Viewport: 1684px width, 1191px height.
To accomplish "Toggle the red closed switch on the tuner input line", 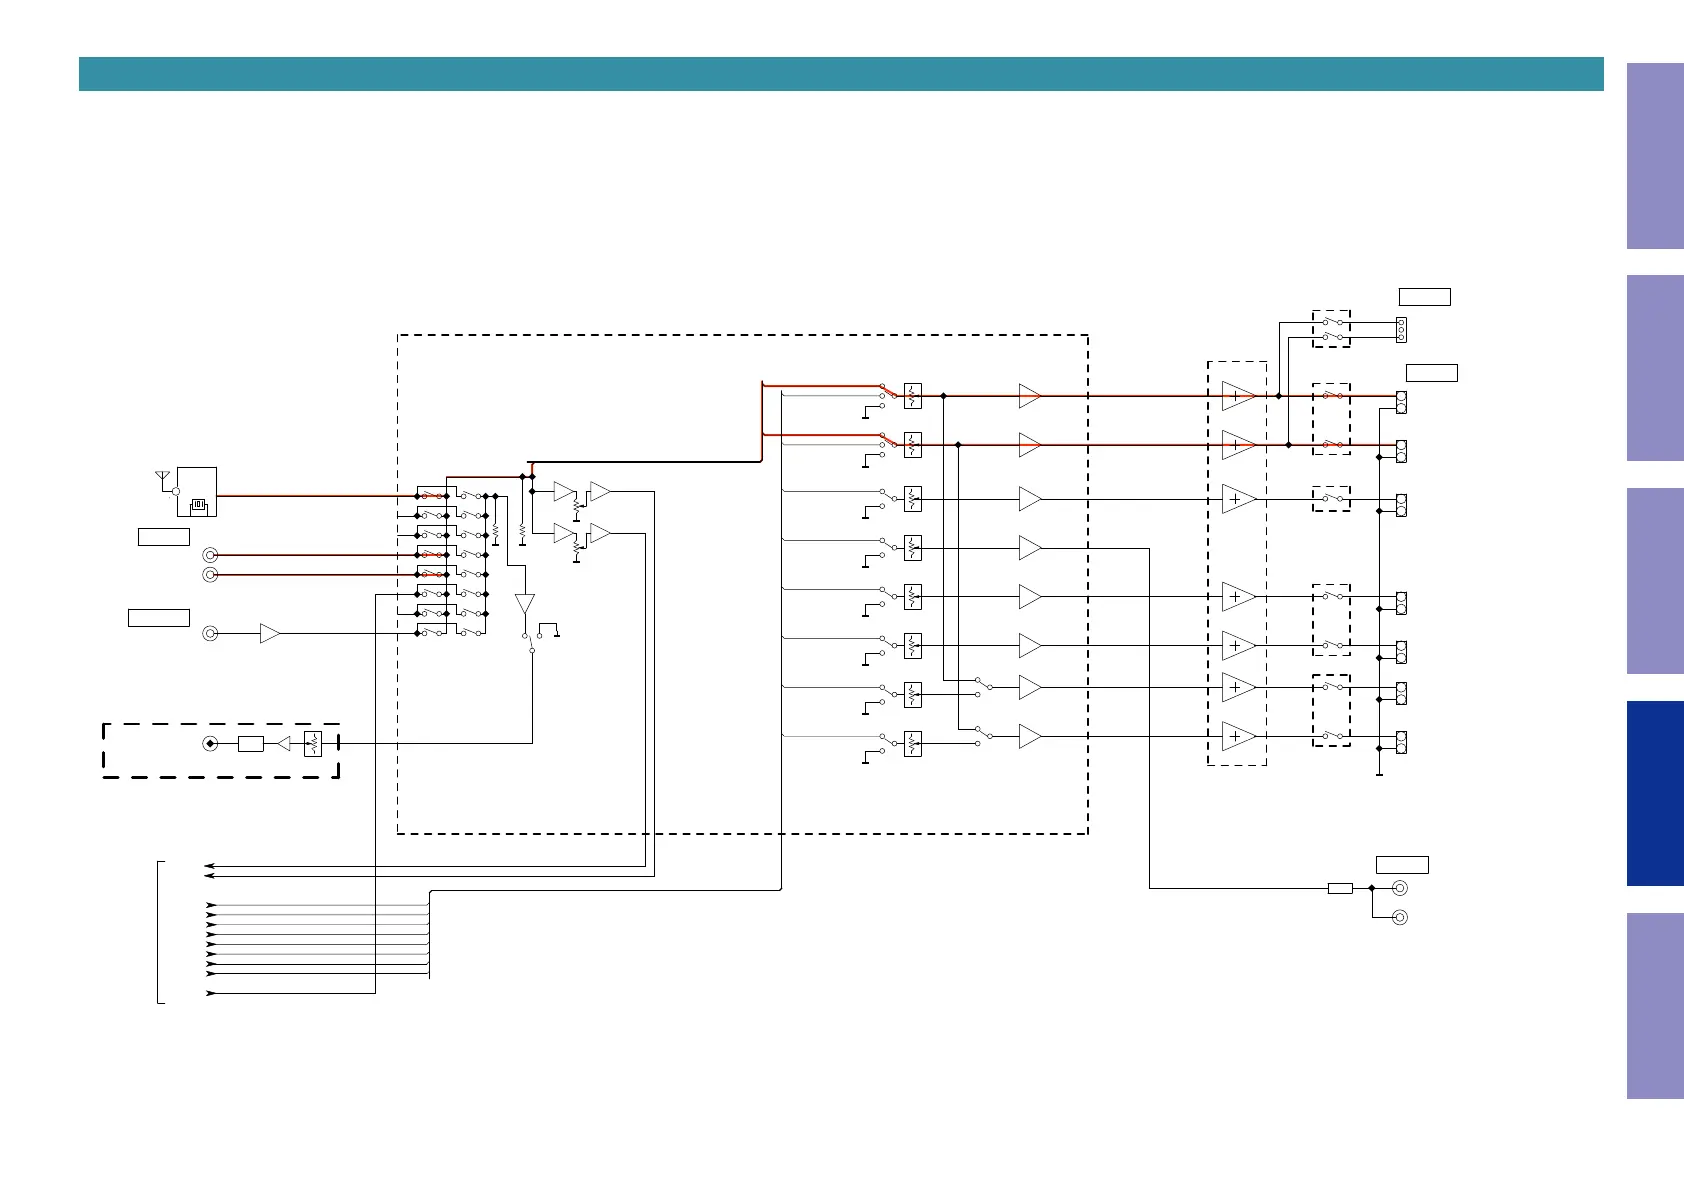I will (x=432, y=495).
